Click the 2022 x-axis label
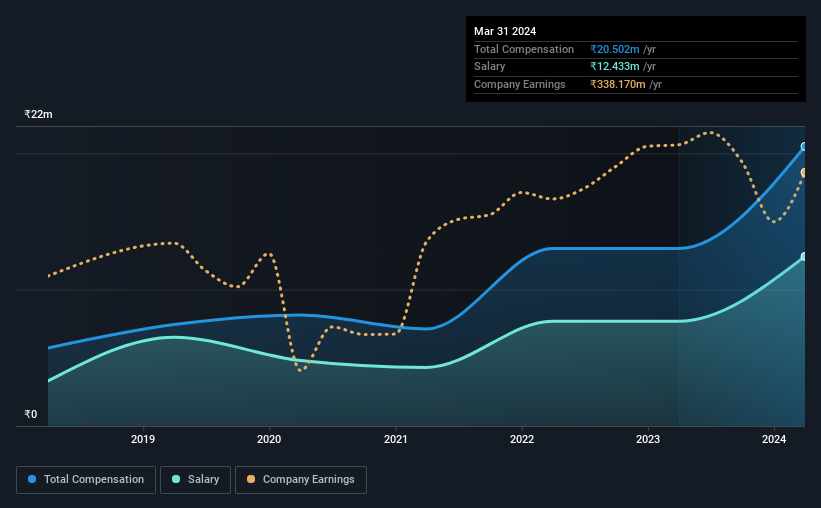Viewport: 821px width, 508px height. coord(522,439)
